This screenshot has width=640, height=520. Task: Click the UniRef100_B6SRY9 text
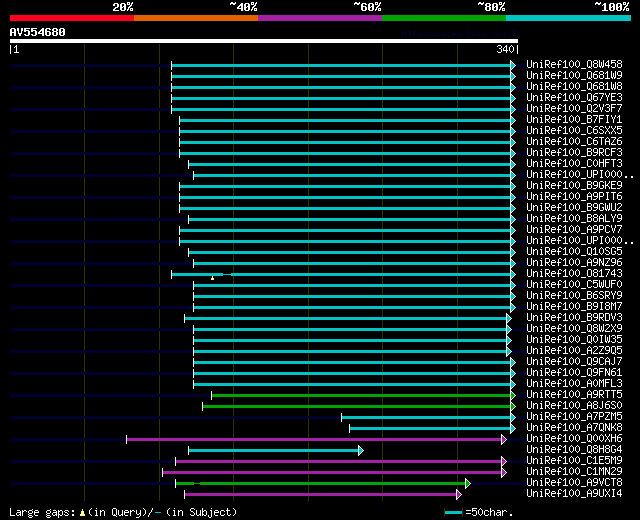[574, 296]
